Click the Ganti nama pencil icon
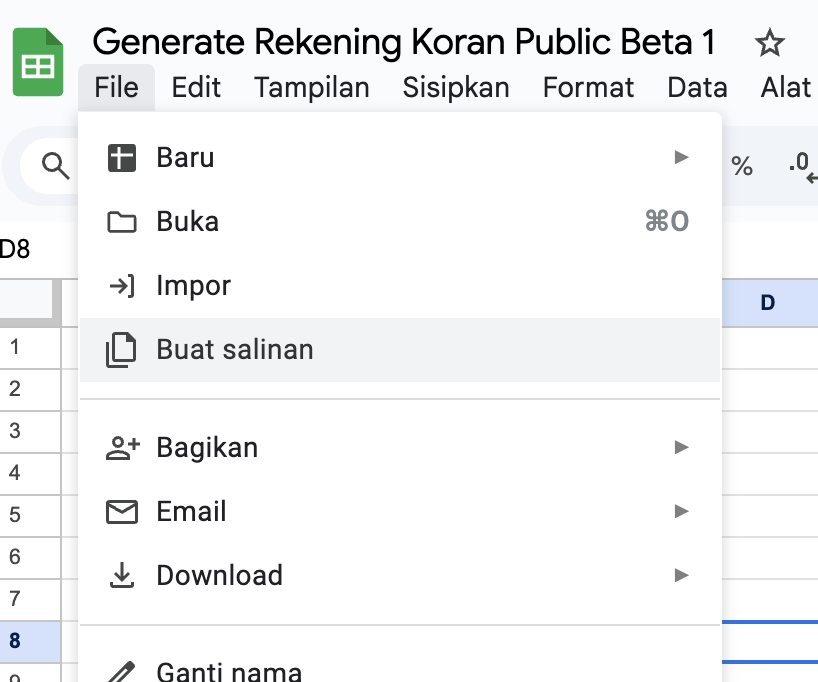 tap(122, 672)
